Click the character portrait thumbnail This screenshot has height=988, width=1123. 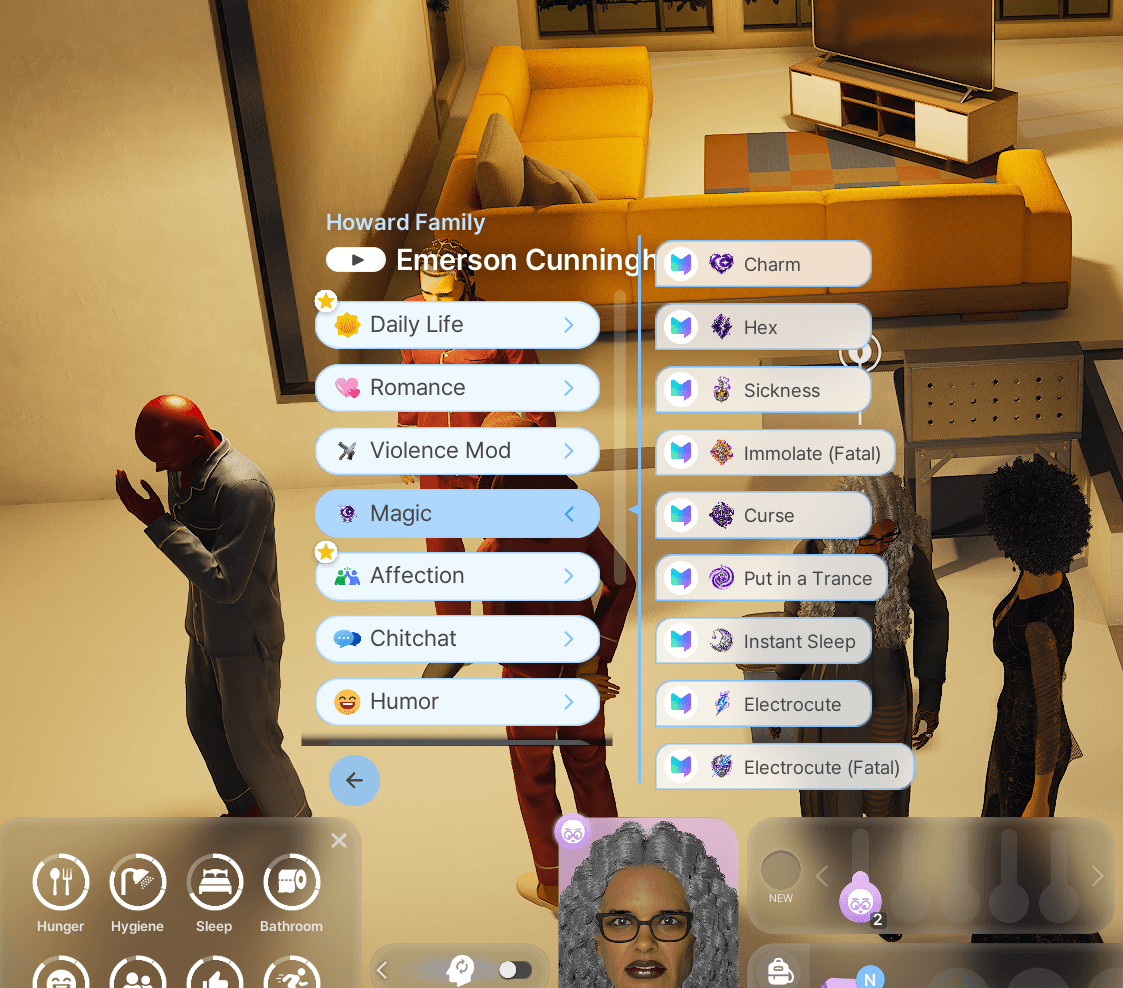coord(648,904)
